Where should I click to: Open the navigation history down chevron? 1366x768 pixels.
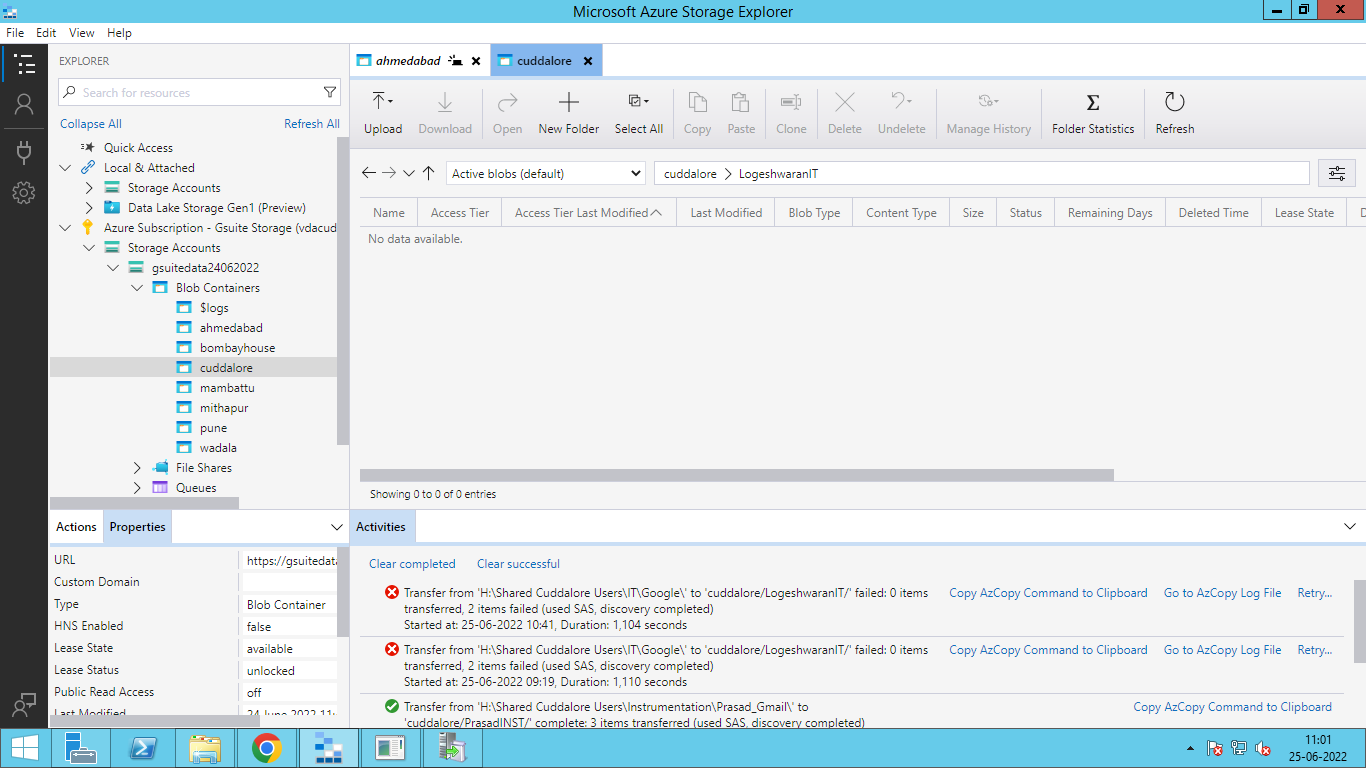(x=409, y=173)
